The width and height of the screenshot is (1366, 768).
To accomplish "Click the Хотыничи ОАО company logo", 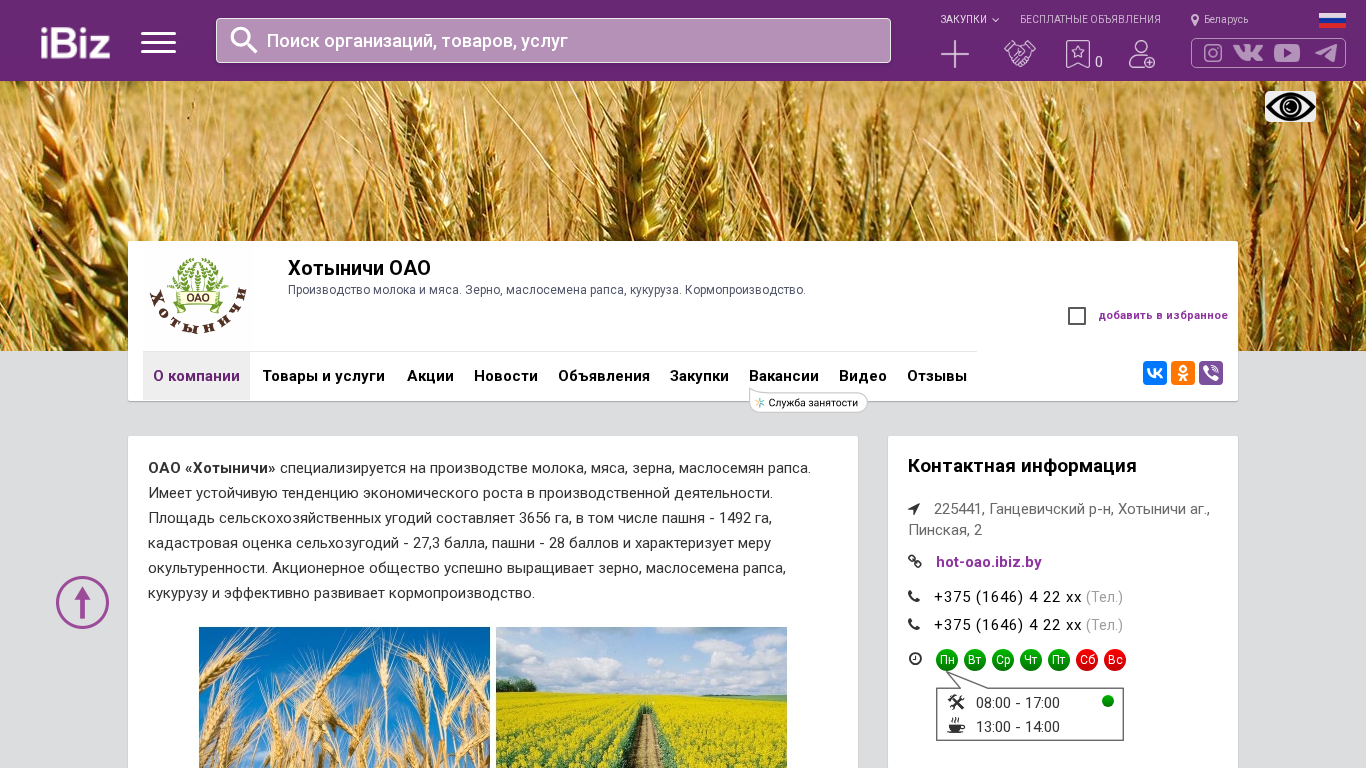I will (197, 296).
